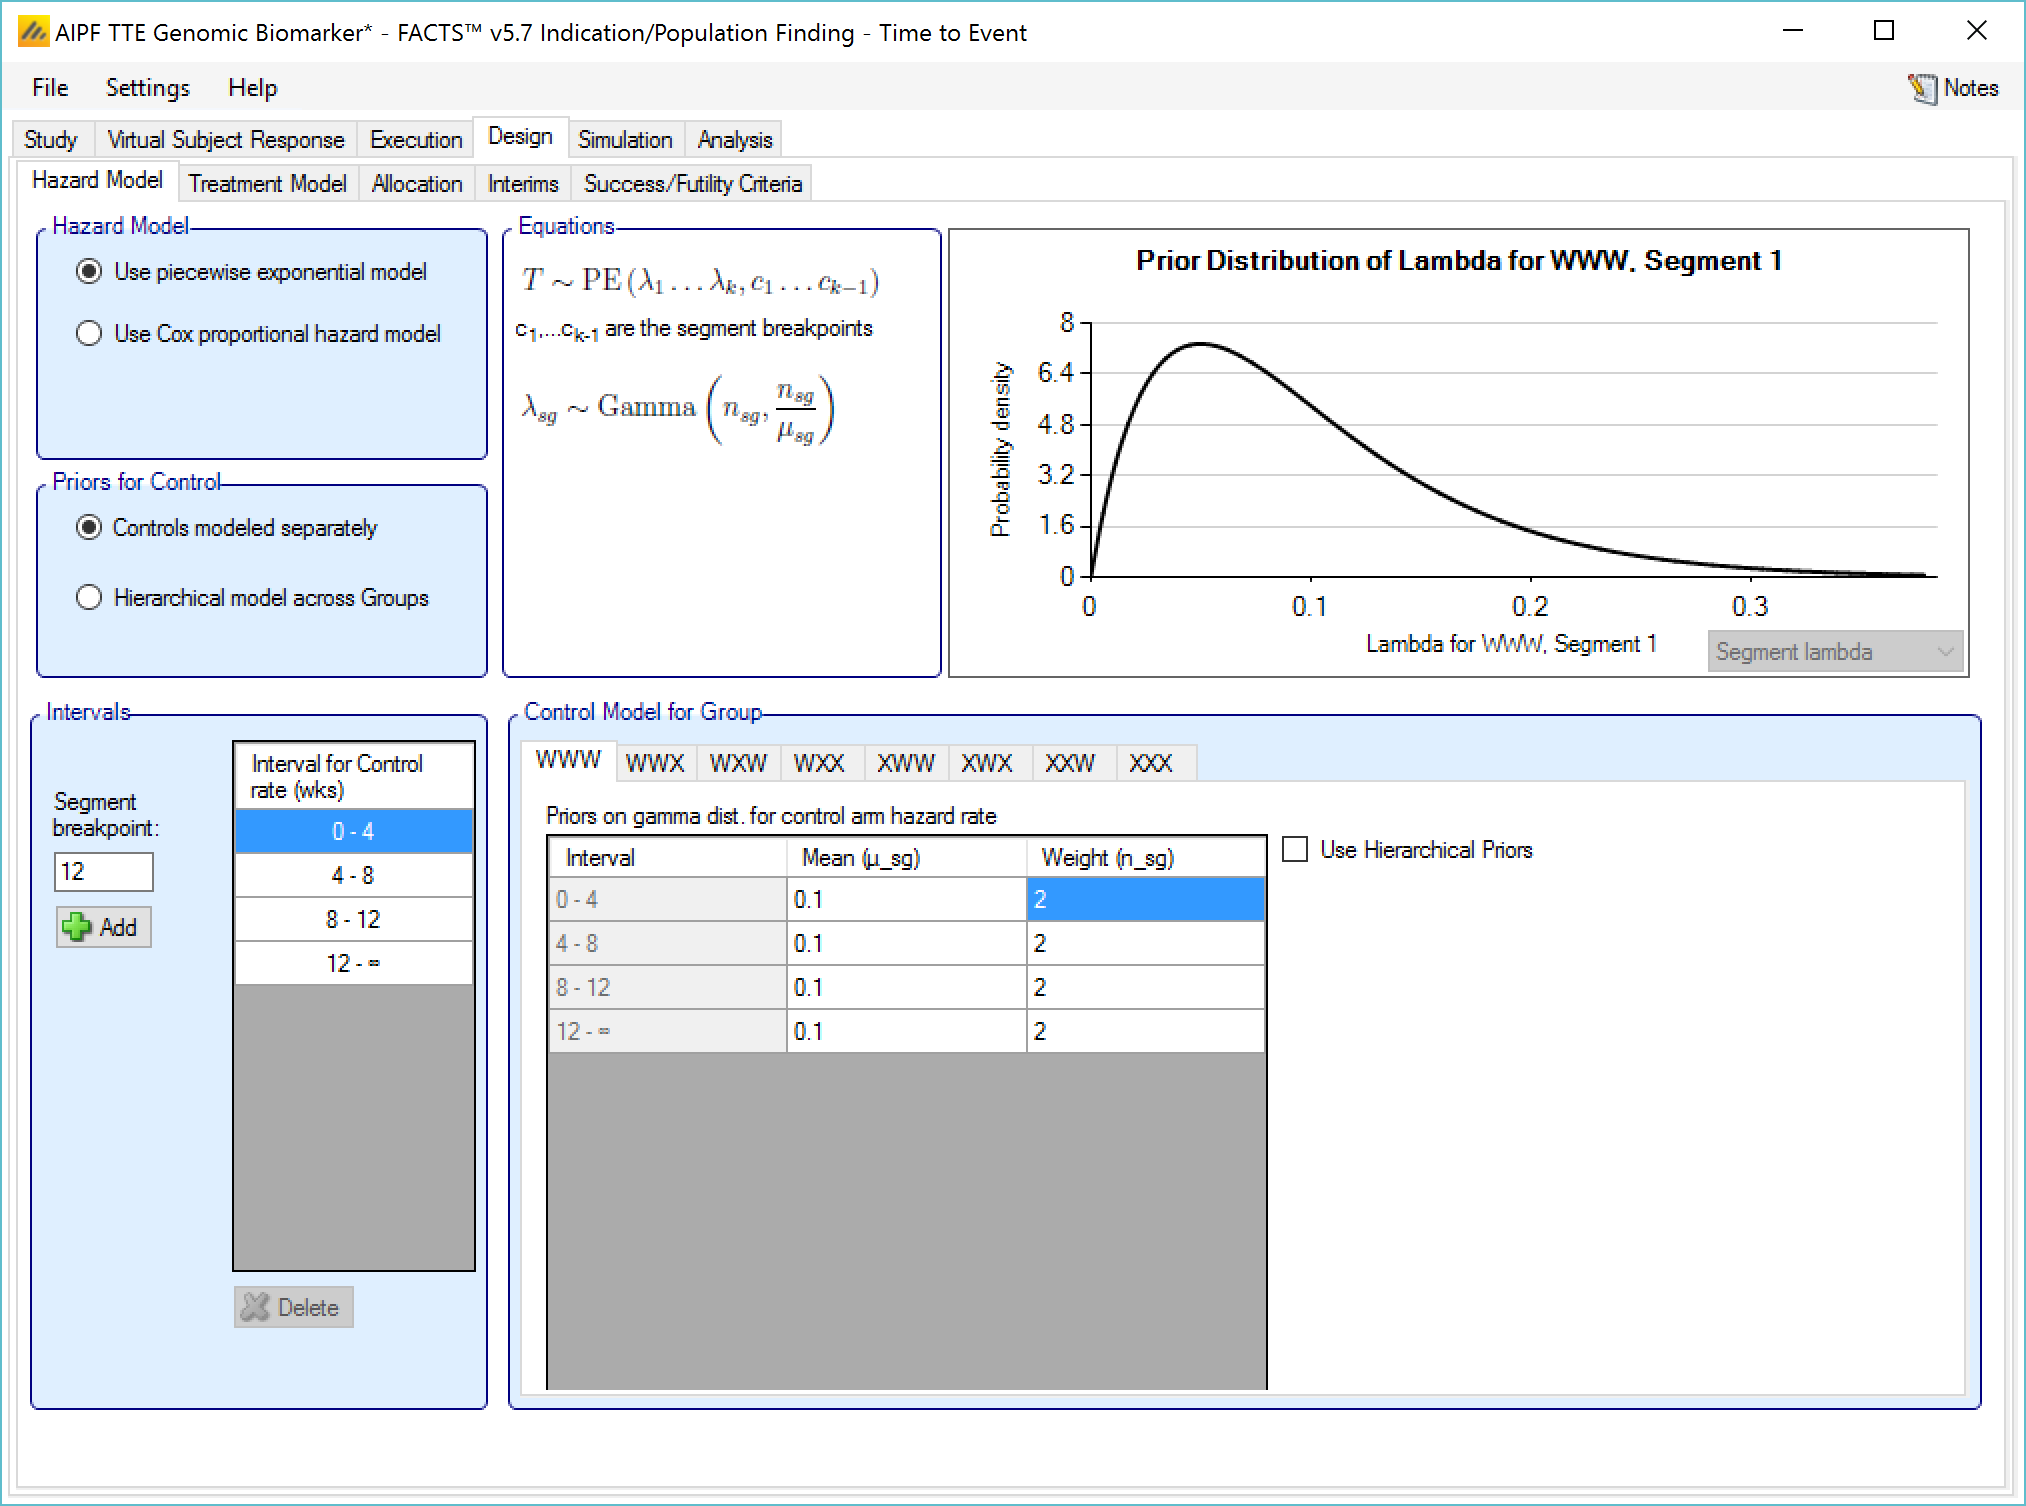The image size is (2026, 1506).
Task: Click the Segment breakpoint input field
Action: (103, 871)
